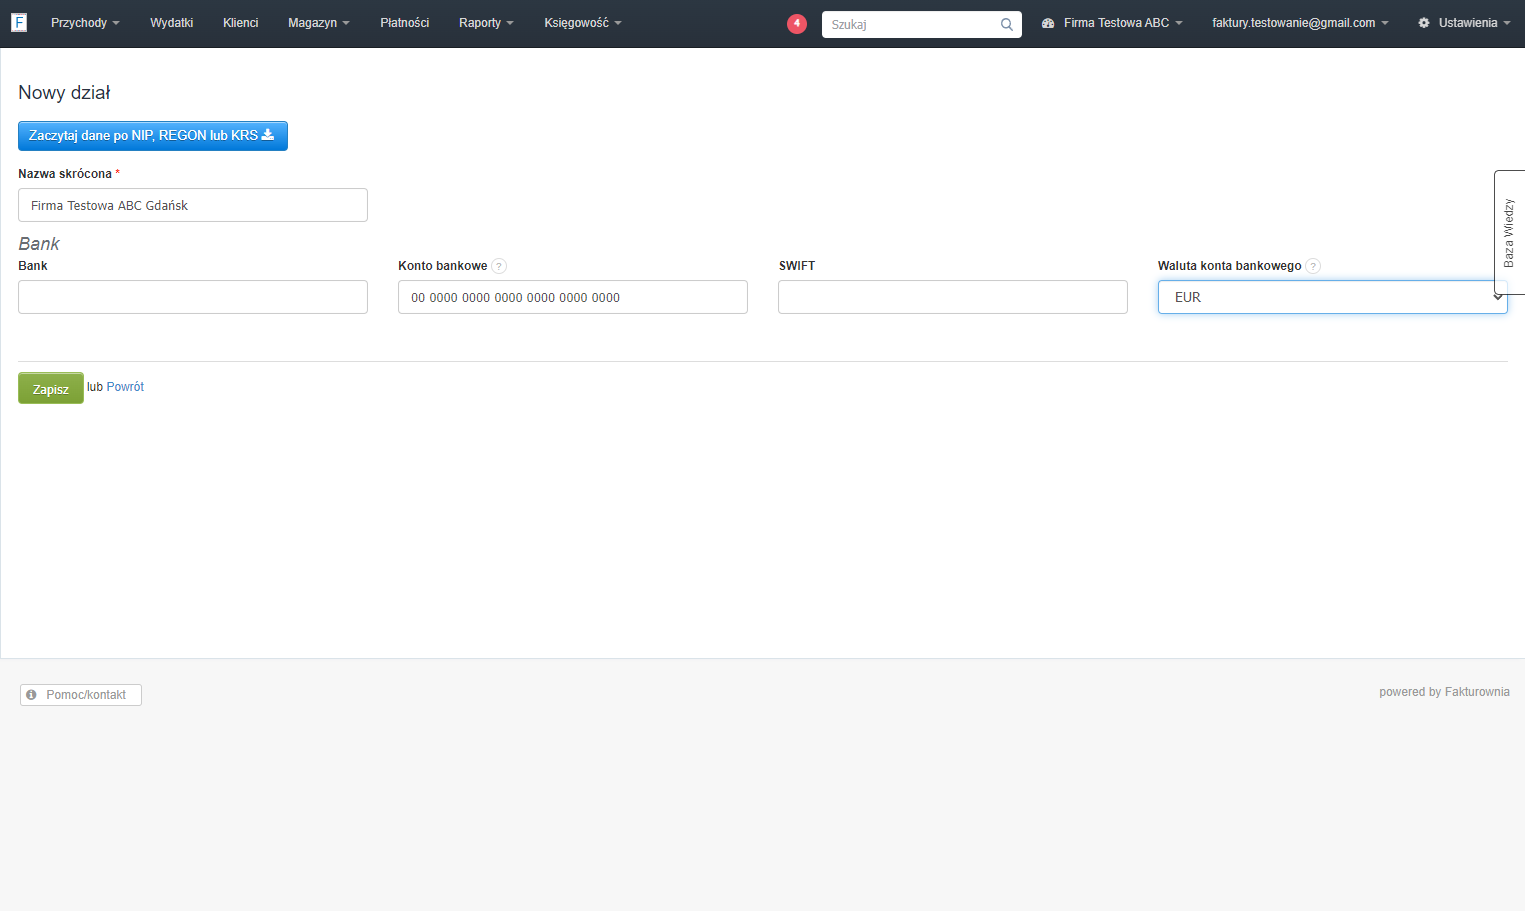Open the Raporty dropdown

(x=486, y=23)
